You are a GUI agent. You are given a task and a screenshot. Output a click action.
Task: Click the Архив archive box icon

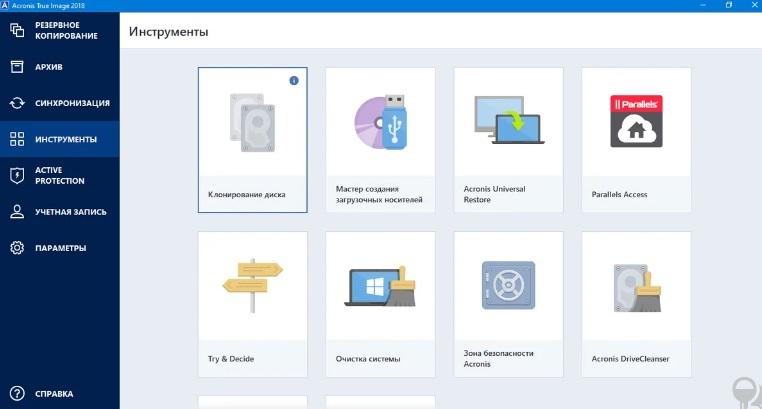point(17,67)
